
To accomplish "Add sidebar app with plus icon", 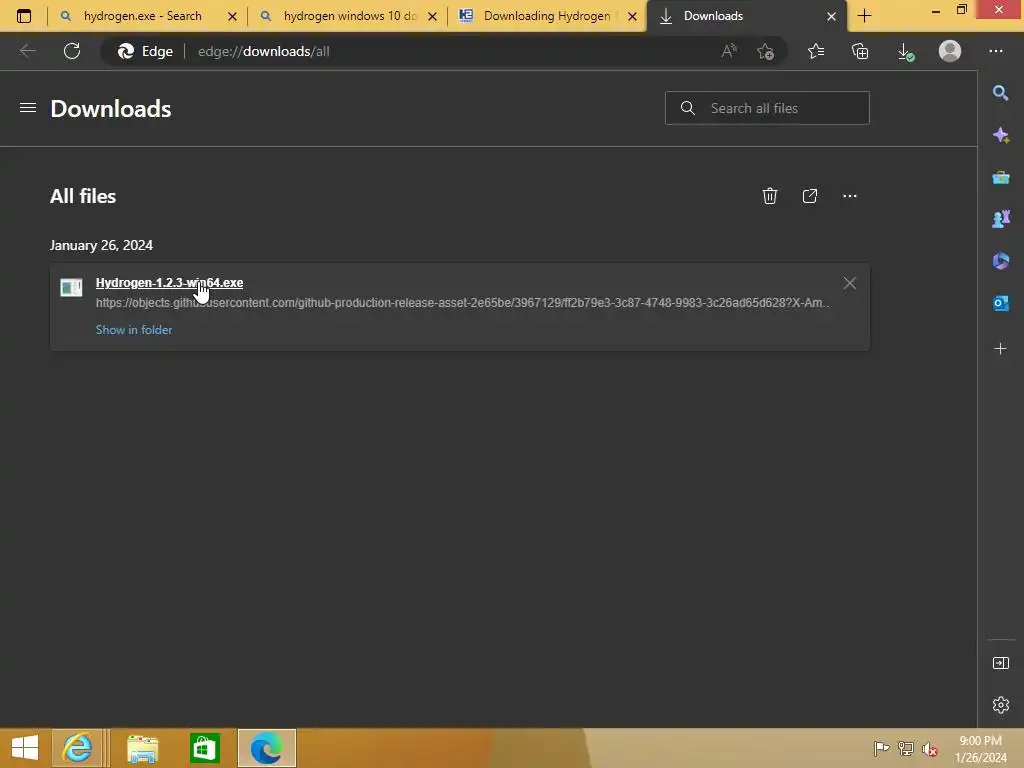I will [1000, 349].
